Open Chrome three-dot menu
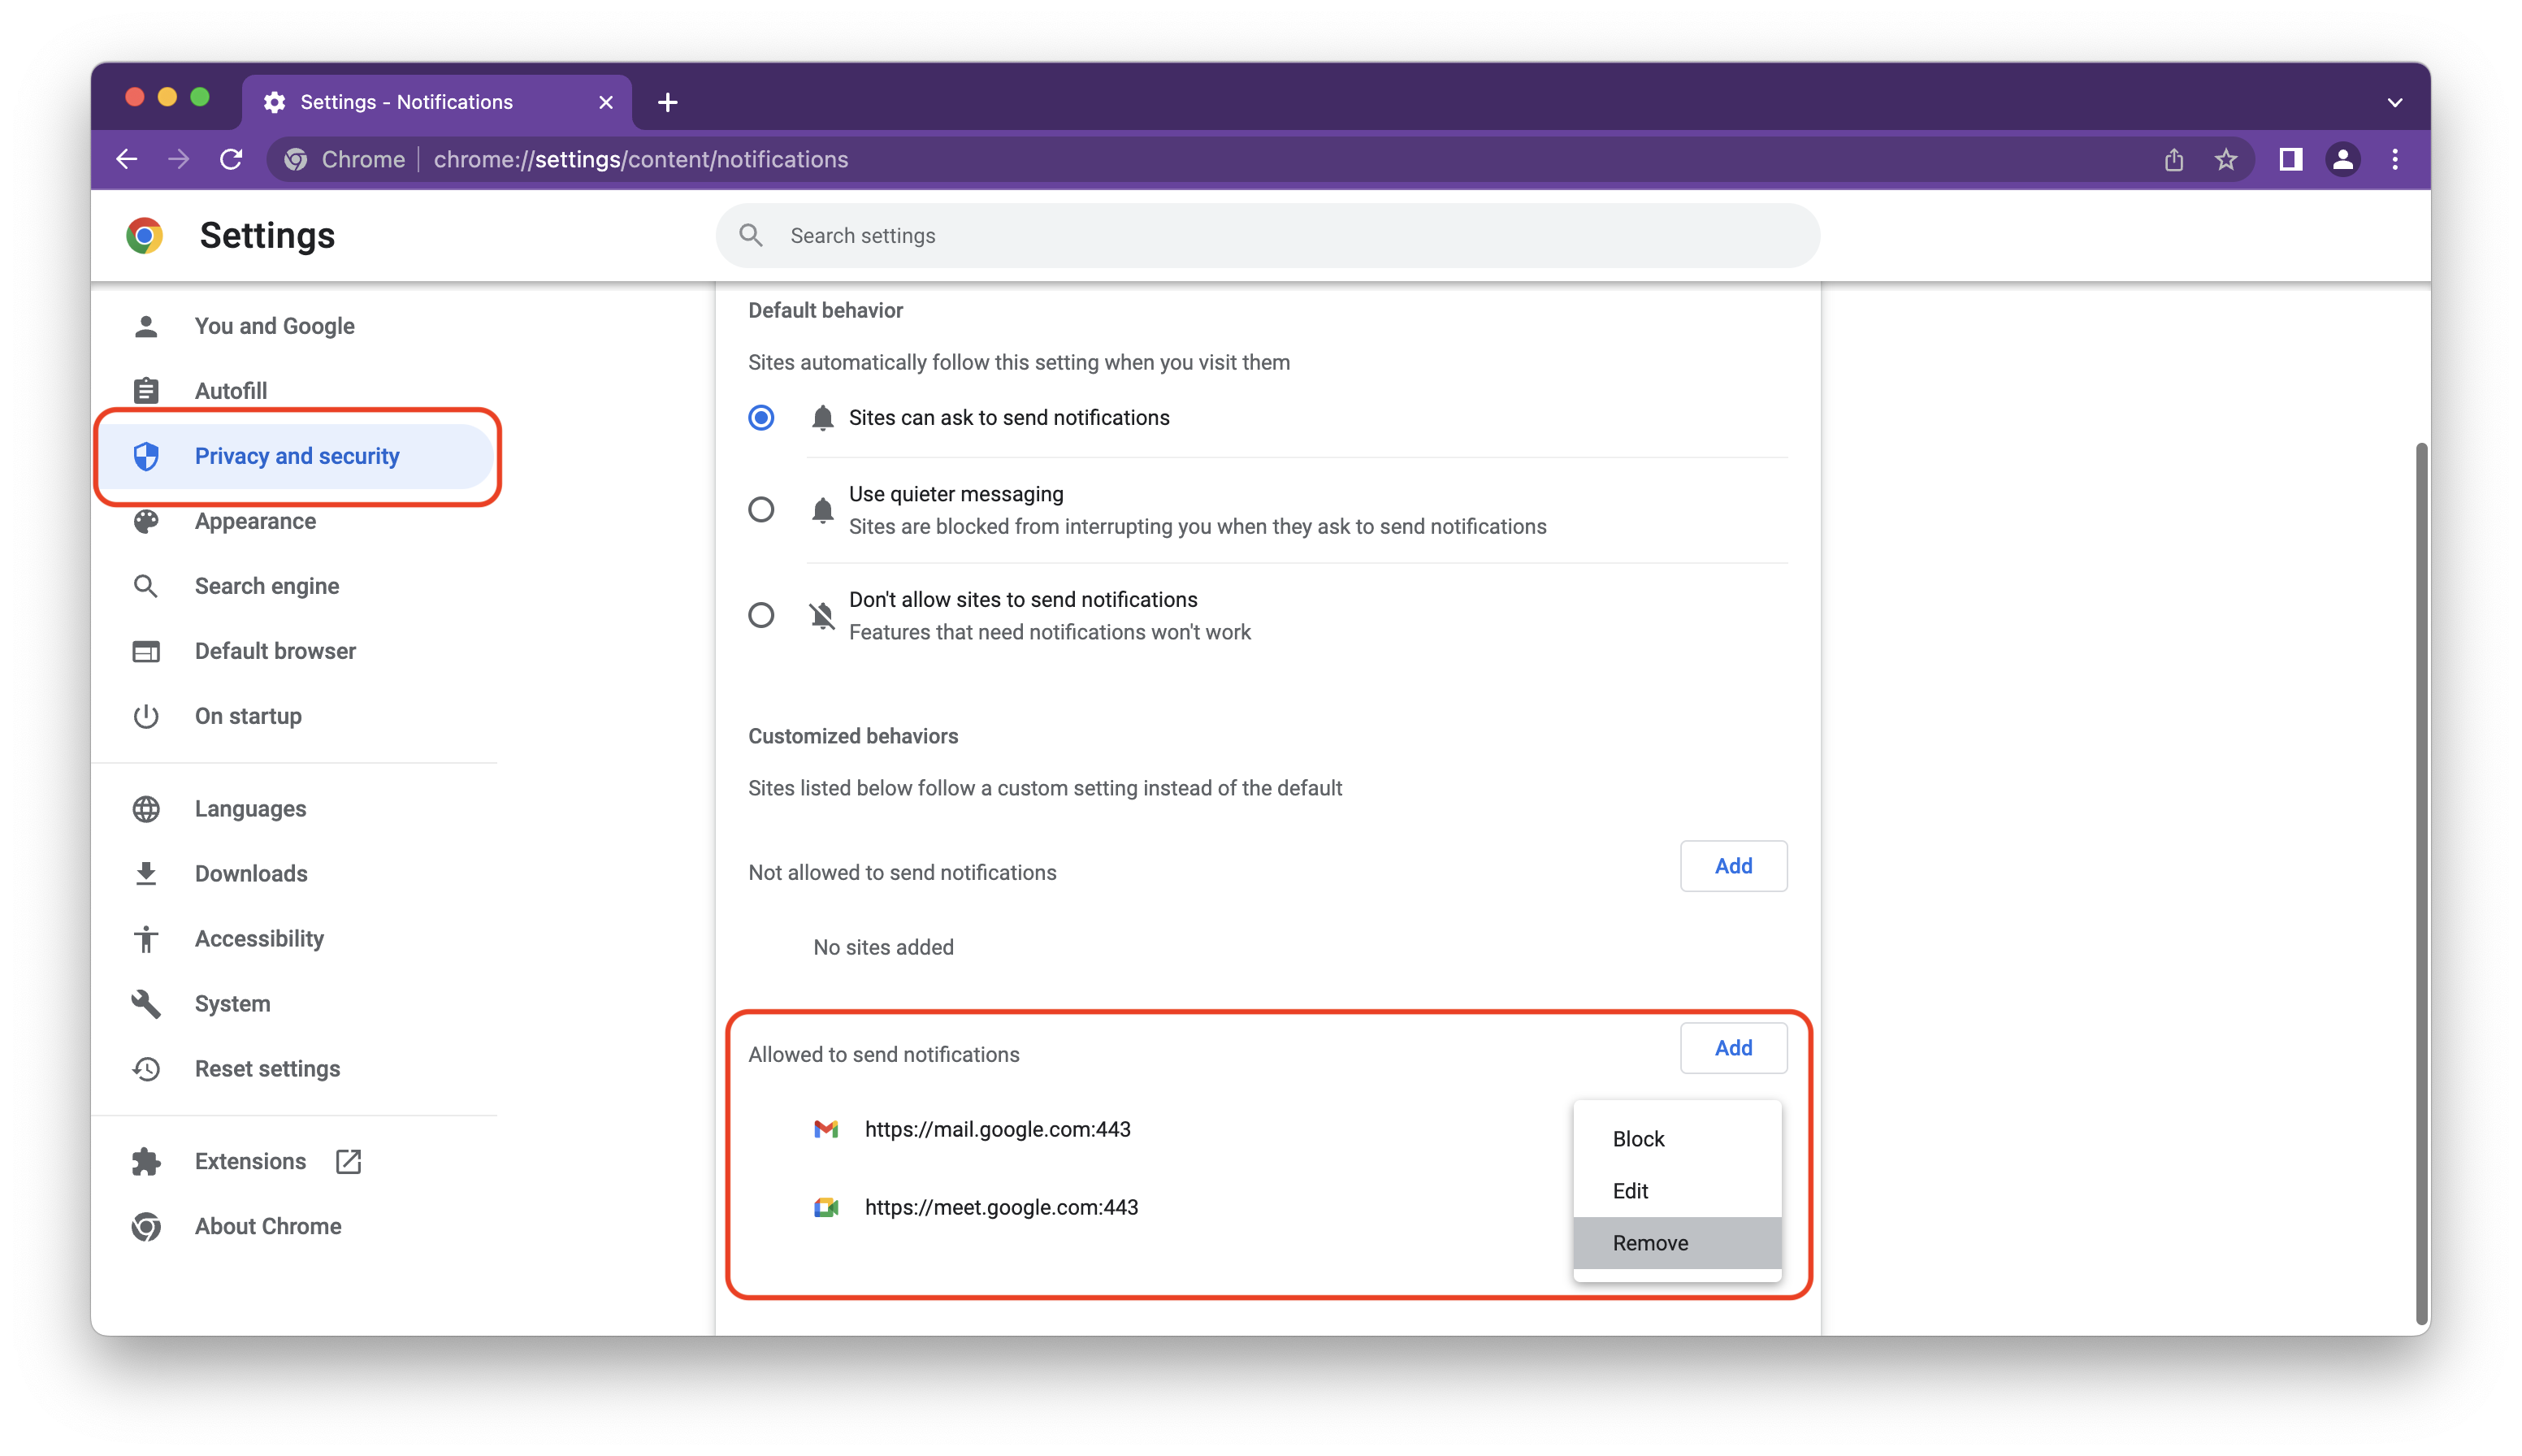The height and width of the screenshot is (1456, 2522). click(2395, 159)
